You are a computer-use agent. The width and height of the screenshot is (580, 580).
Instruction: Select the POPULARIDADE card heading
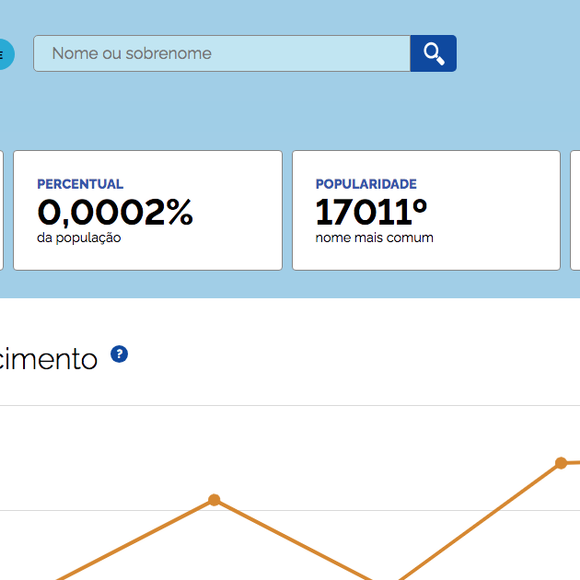[366, 184]
